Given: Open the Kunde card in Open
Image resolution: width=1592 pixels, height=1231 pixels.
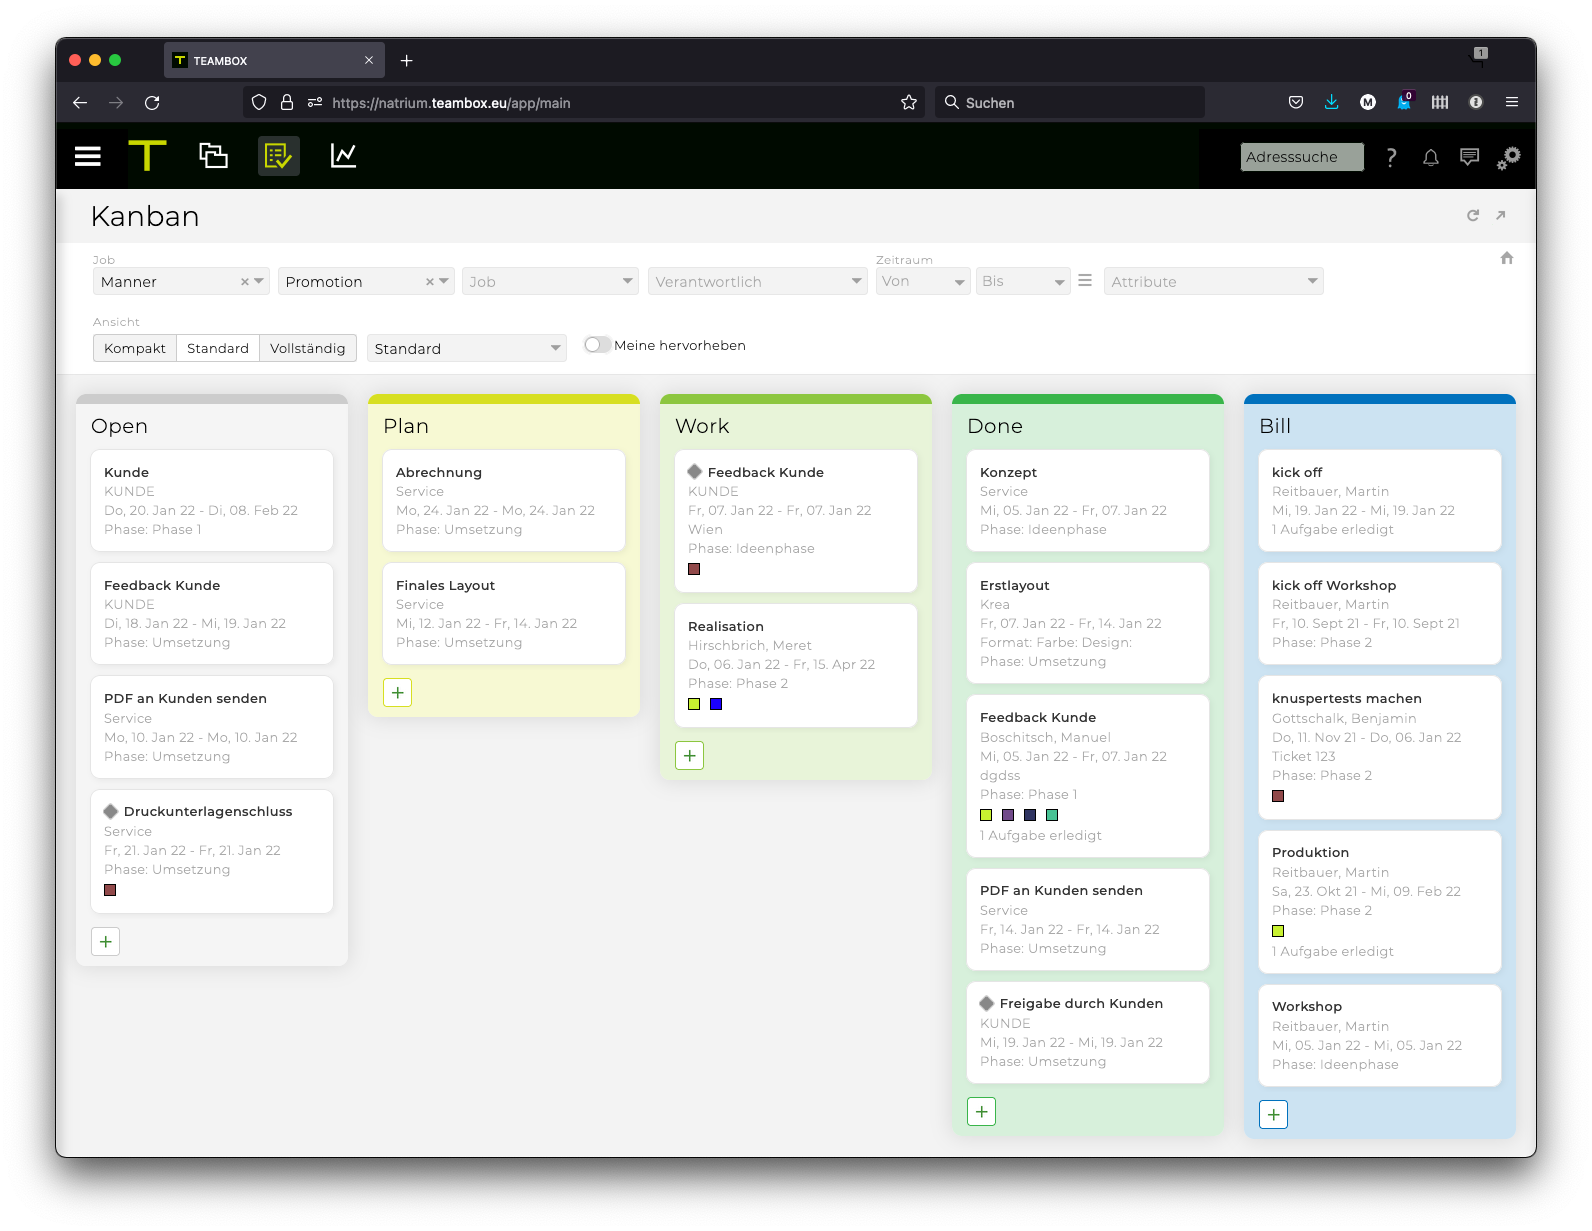Looking at the screenshot, I should 212,500.
